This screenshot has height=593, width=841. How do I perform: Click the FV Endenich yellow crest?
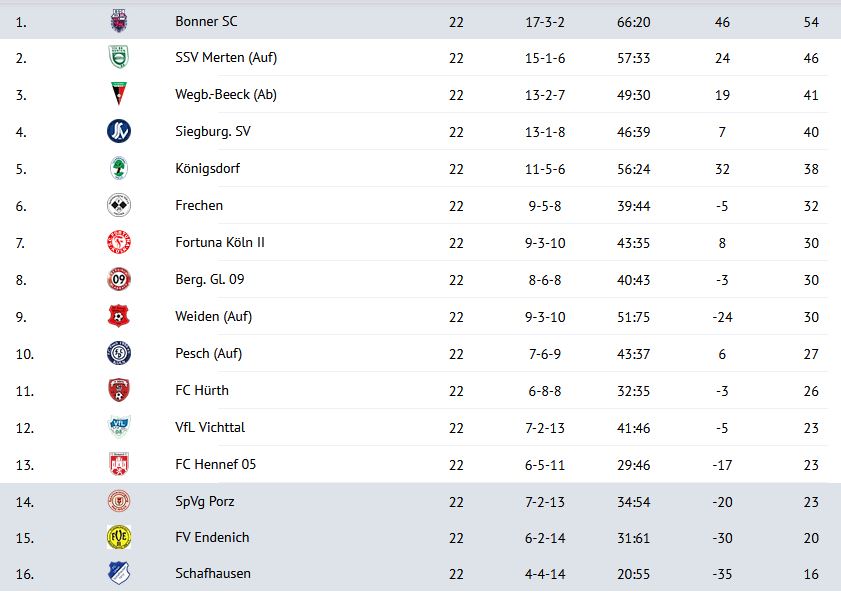[x=119, y=537]
